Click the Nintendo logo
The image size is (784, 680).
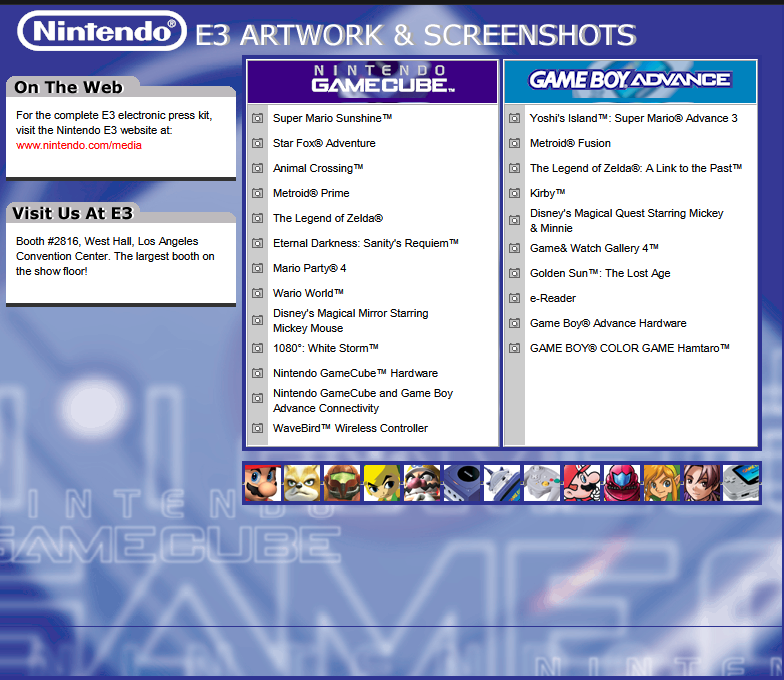102,31
